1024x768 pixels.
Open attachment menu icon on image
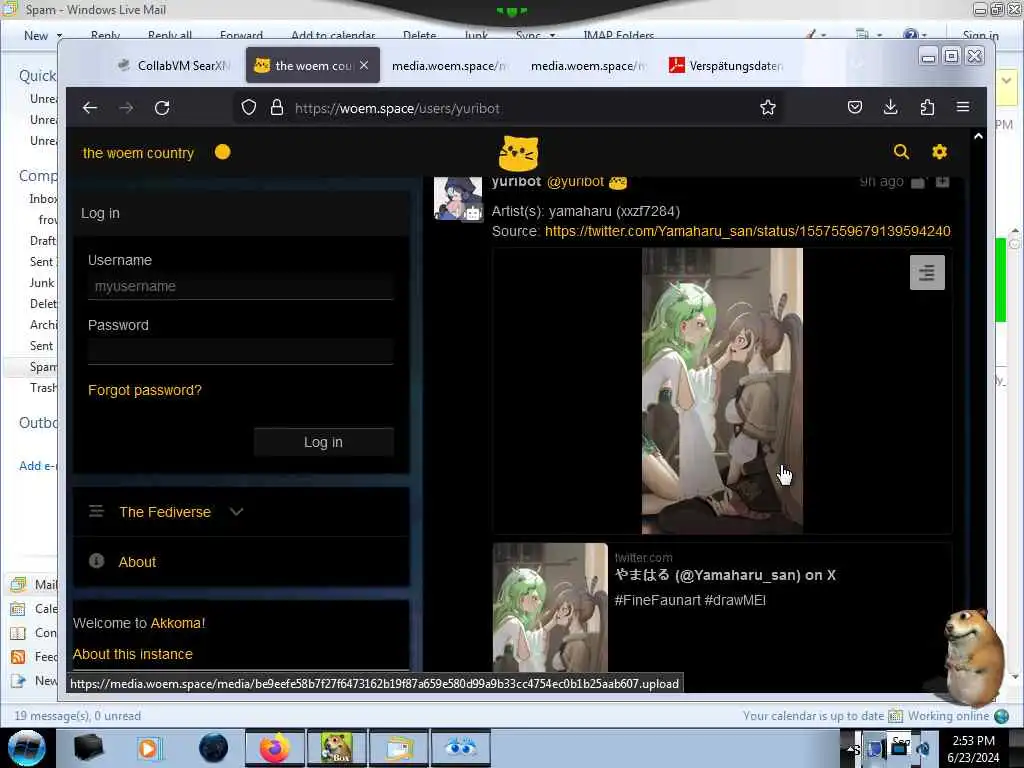pos(927,272)
